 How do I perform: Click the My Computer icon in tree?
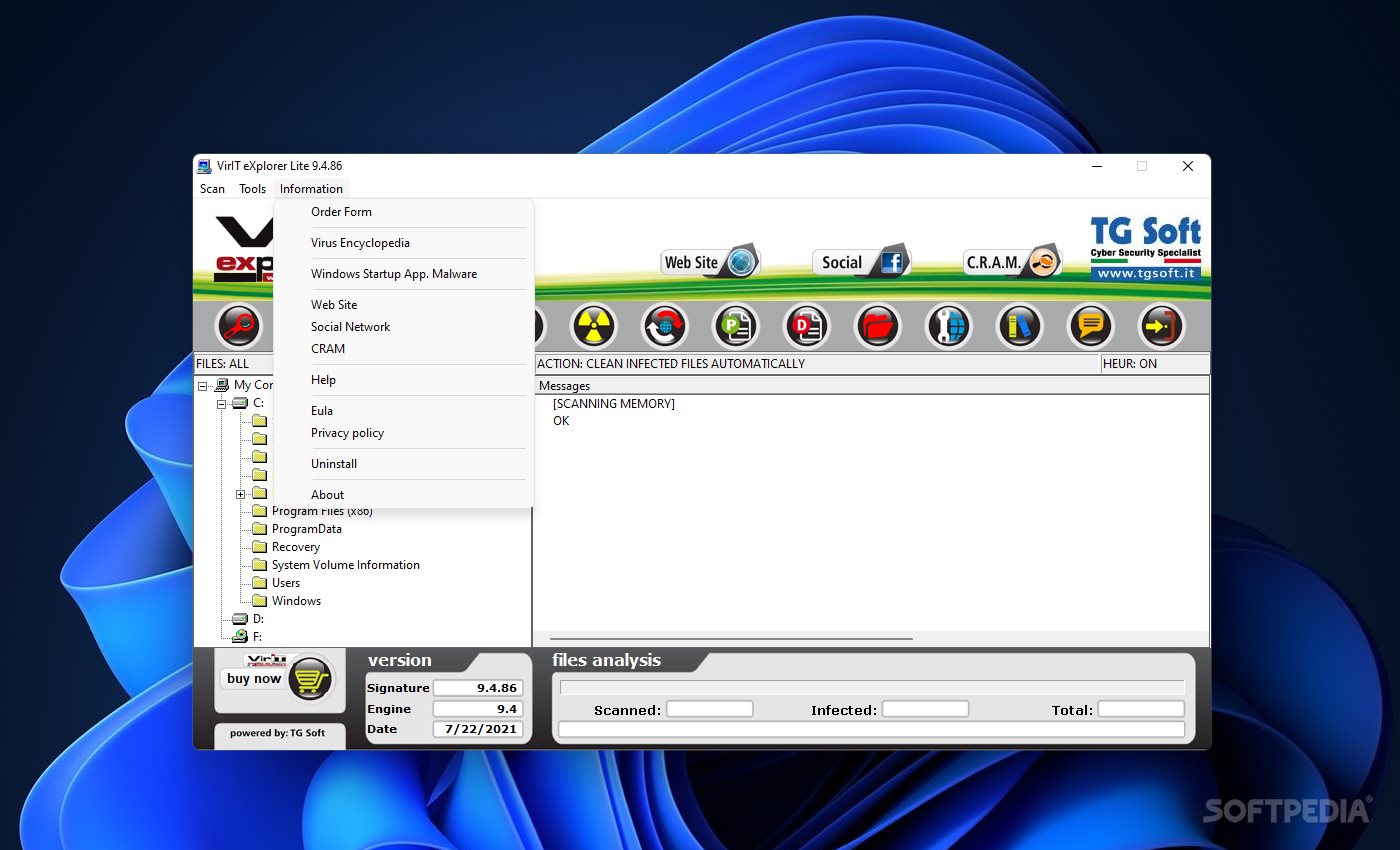click(x=222, y=385)
